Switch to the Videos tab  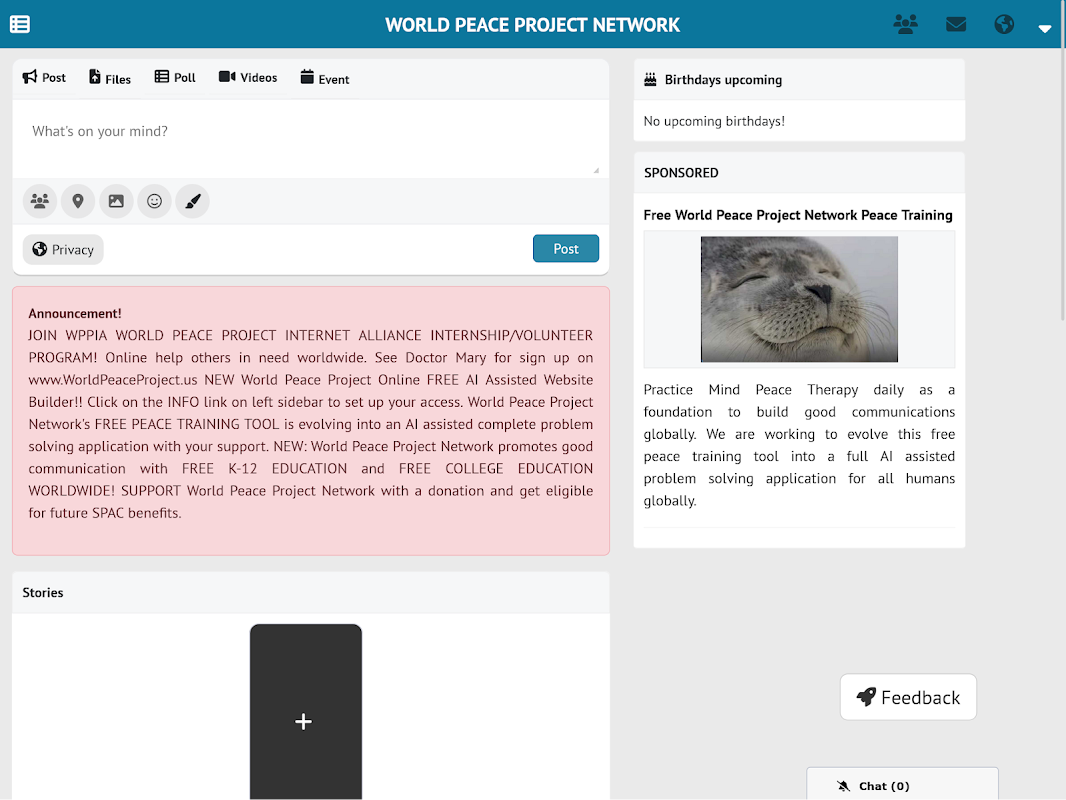coord(248,77)
